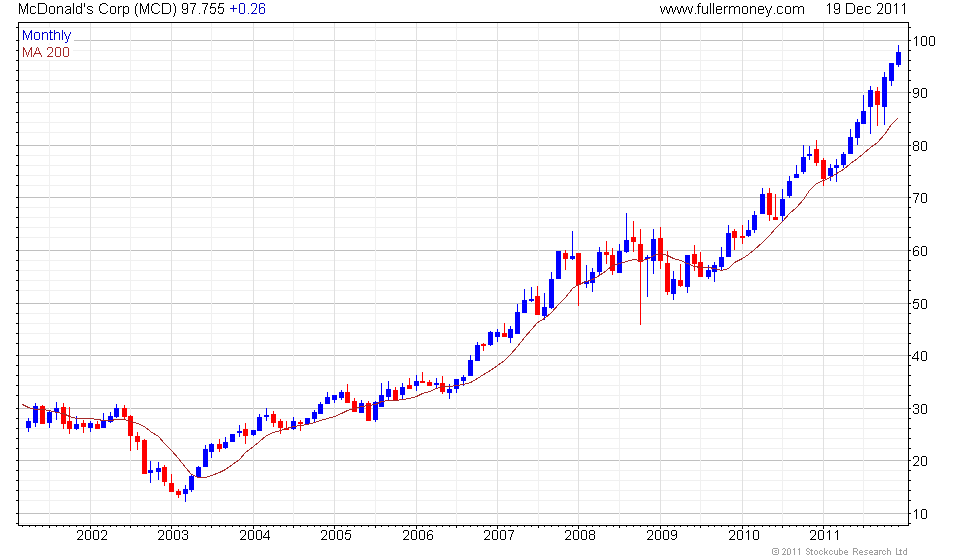Viewport: 960px width, 560px height.
Task: Click the 2003 x-axis label
Action: tap(173, 536)
